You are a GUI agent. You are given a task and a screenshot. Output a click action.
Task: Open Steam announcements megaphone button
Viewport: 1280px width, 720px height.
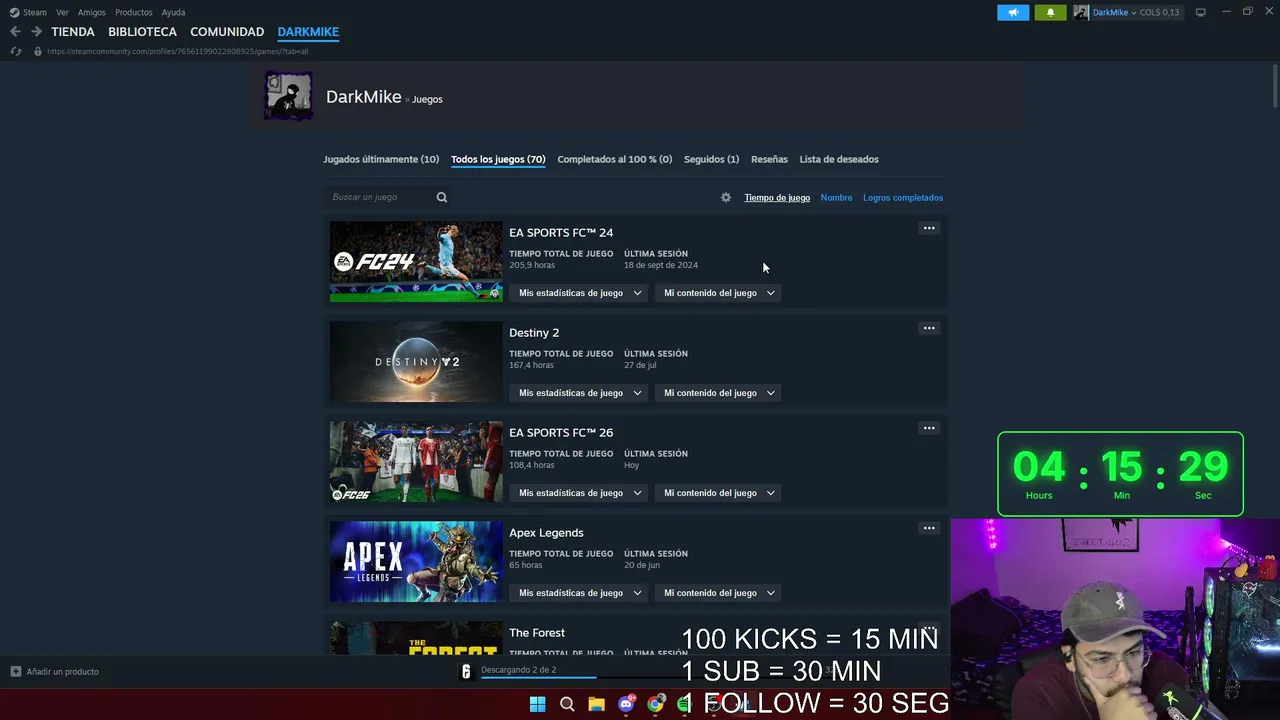(x=1013, y=12)
